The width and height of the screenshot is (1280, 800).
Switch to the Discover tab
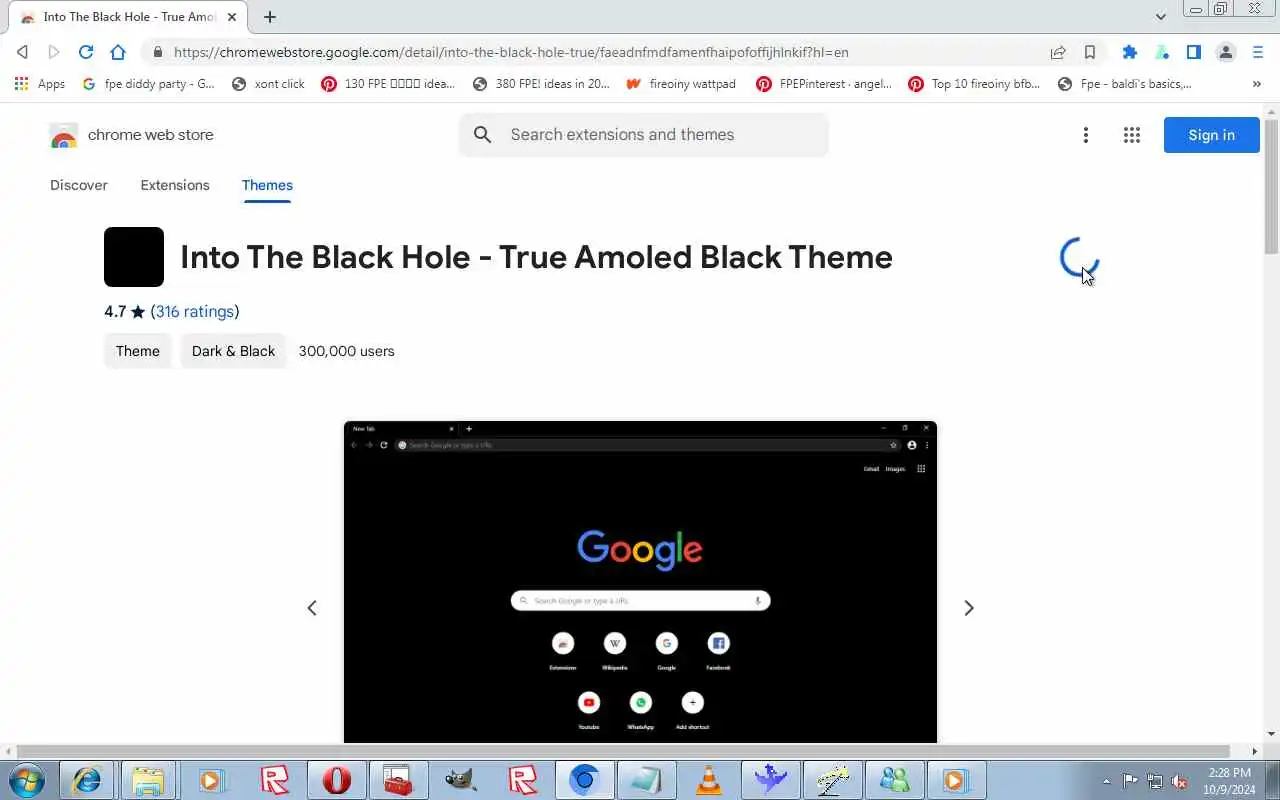pyautogui.click(x=79, y=185)
